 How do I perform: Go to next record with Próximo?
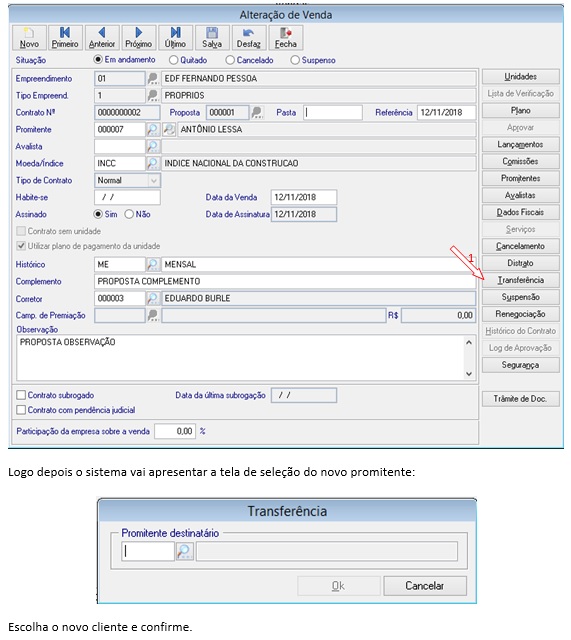(x=139, y=38)
